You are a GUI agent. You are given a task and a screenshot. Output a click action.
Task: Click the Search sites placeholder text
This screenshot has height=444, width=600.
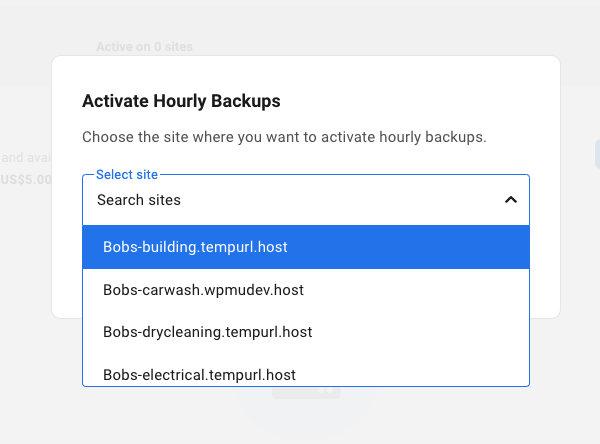[139, 200]
